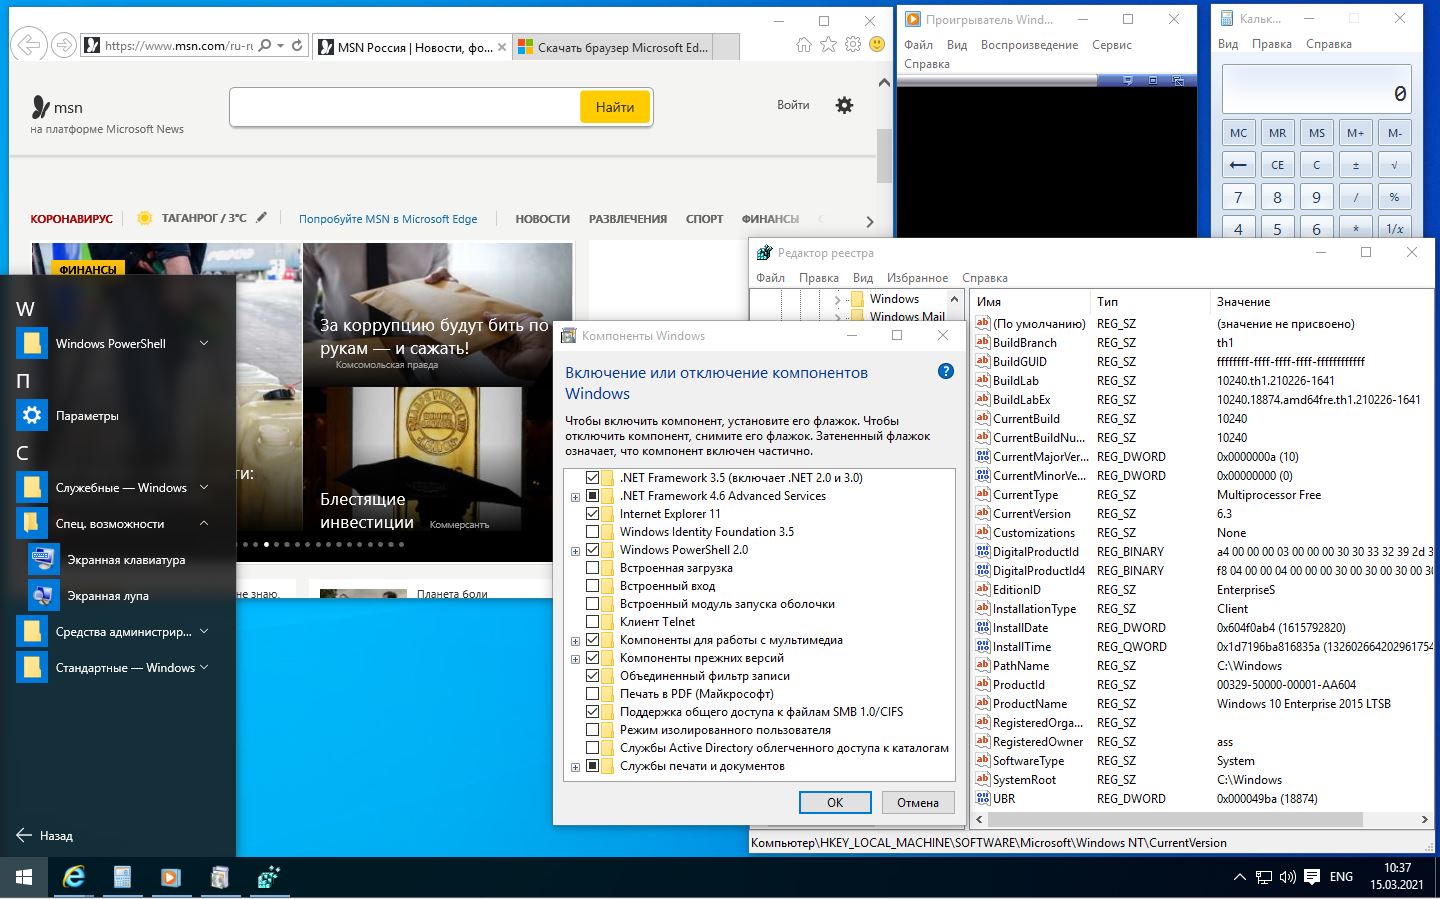Expand Windows PowerShell 2.0 feature node

tap(575, 550)
